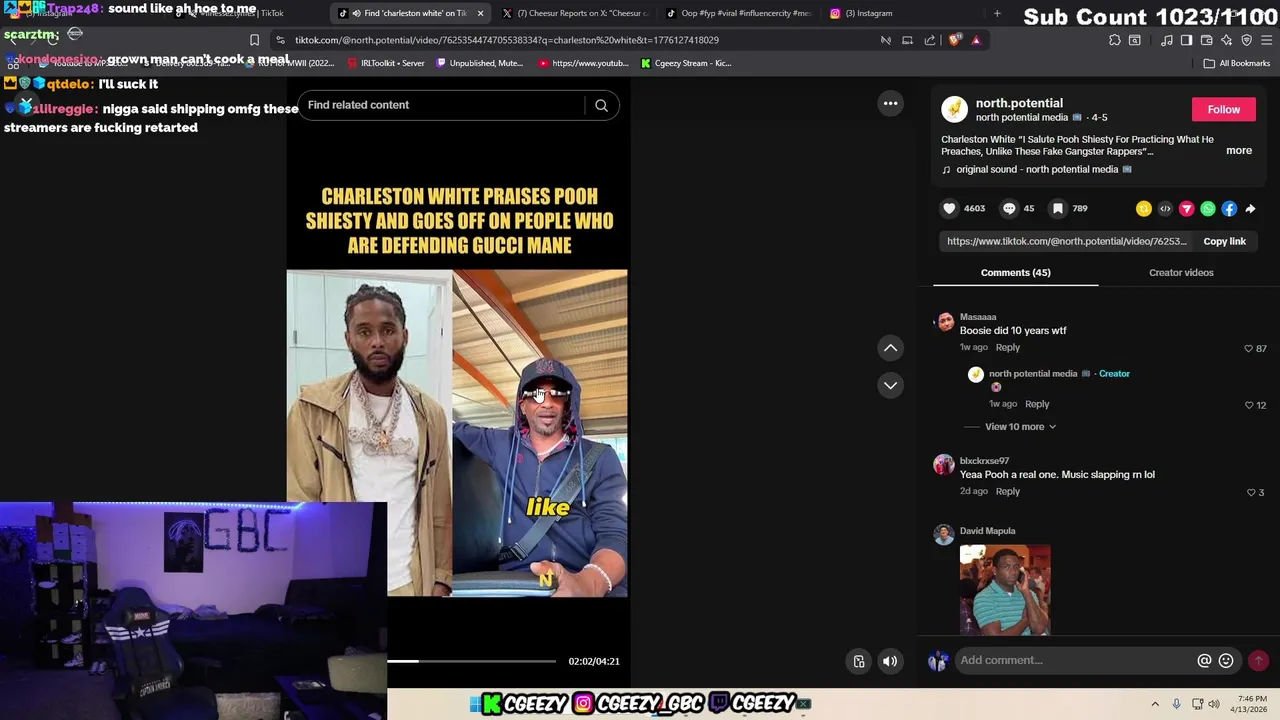Mute the TikTok video volume
The width and height of the screenshot is (1280, 720).
pyautogui.click(x=890, y=661)
